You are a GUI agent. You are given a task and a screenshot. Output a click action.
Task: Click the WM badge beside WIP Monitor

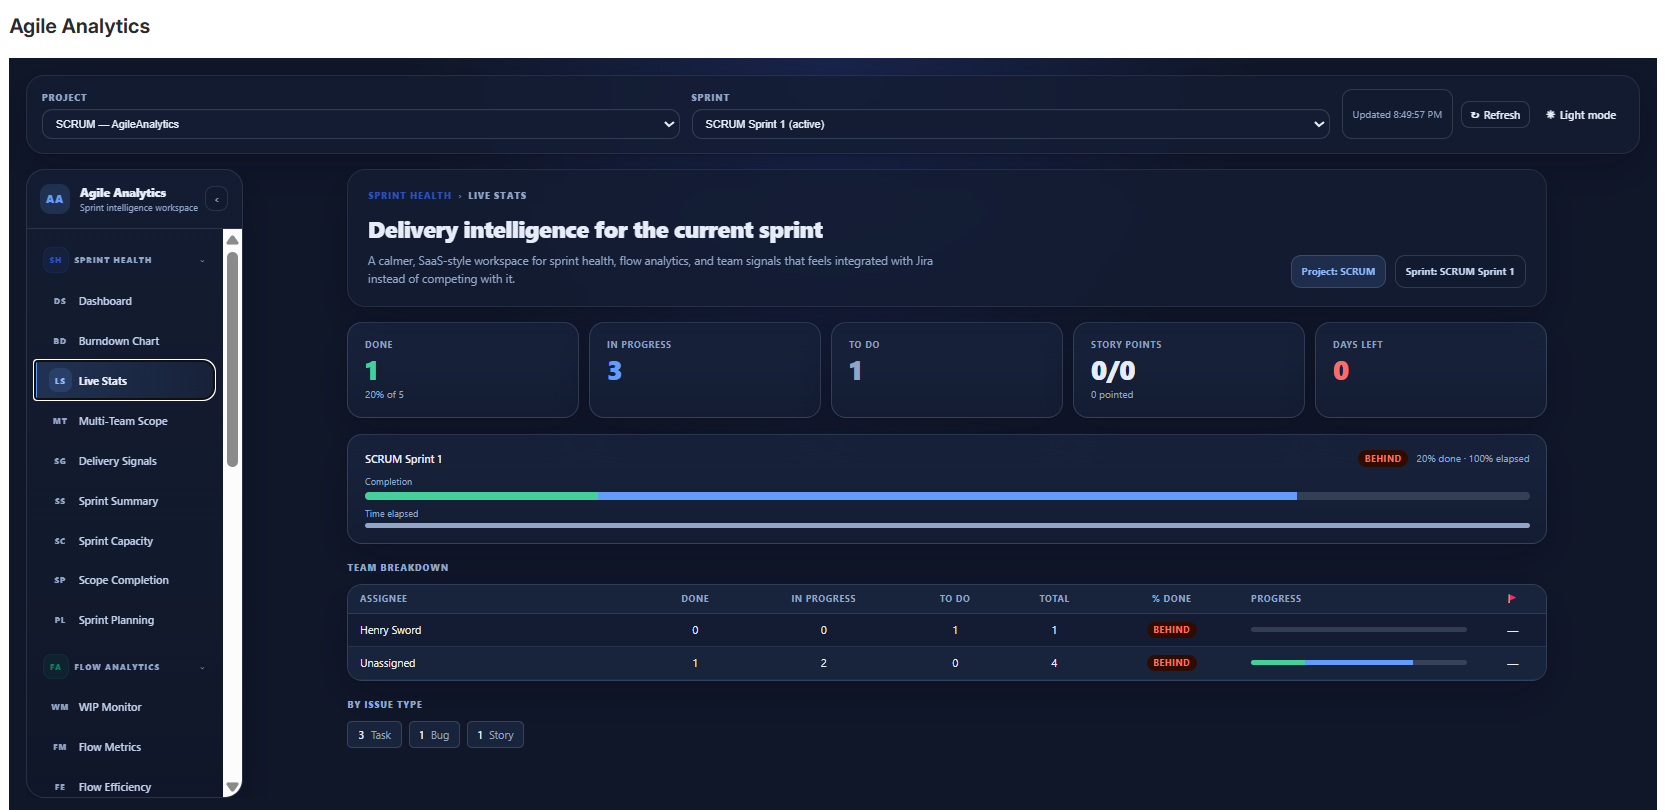coord(60,707)
